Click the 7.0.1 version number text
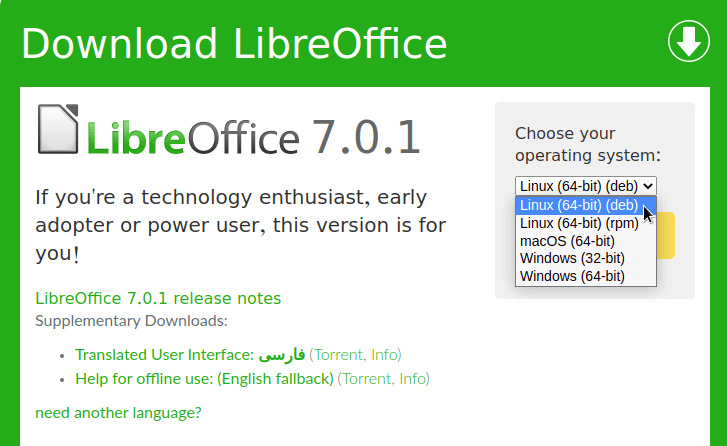This screenshot has height=446, width=727. click(366, 138)
